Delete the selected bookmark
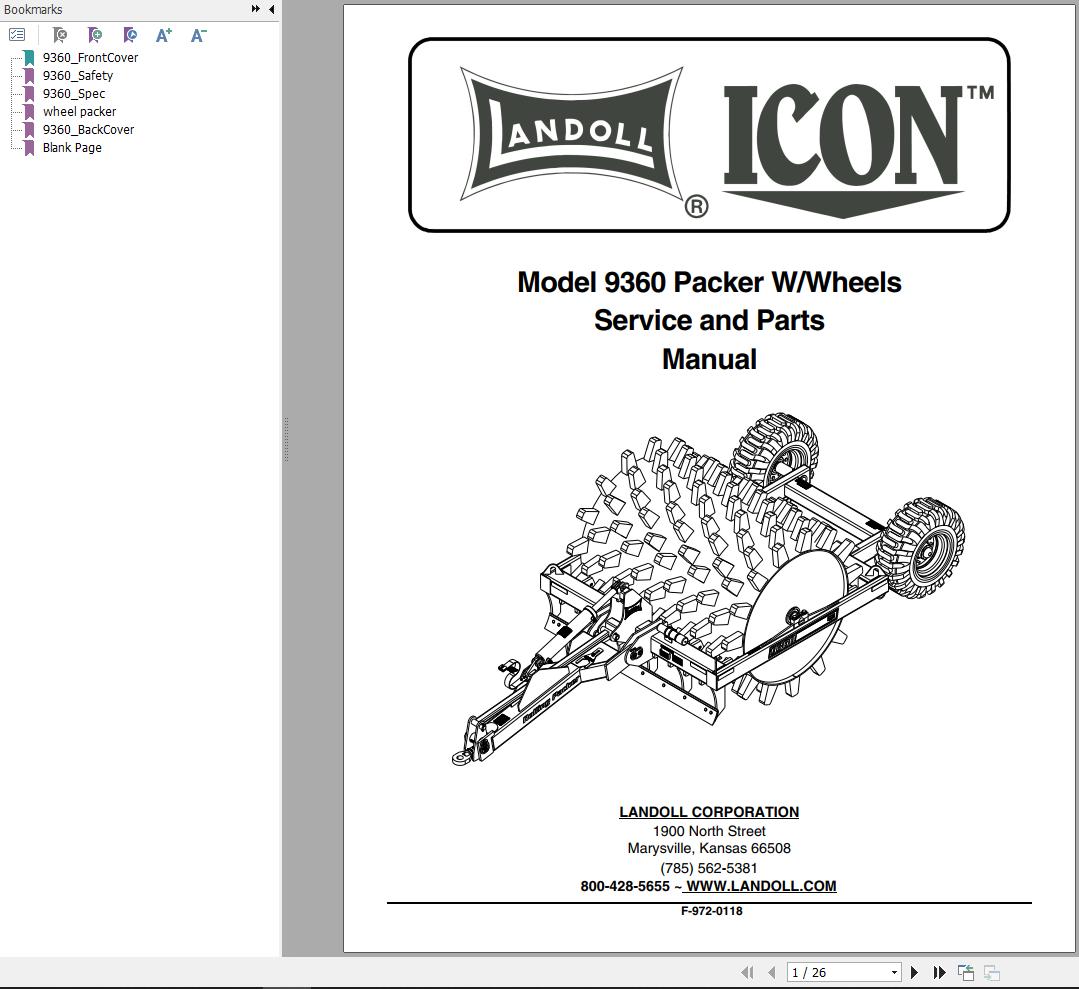 pyautogui.click(x=59, y=34)
